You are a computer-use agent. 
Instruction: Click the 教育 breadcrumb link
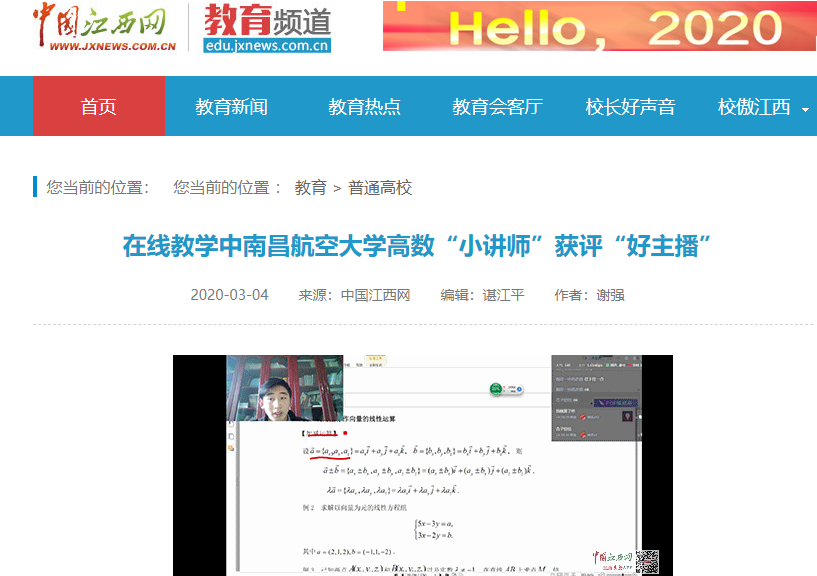tap(310, 187)
